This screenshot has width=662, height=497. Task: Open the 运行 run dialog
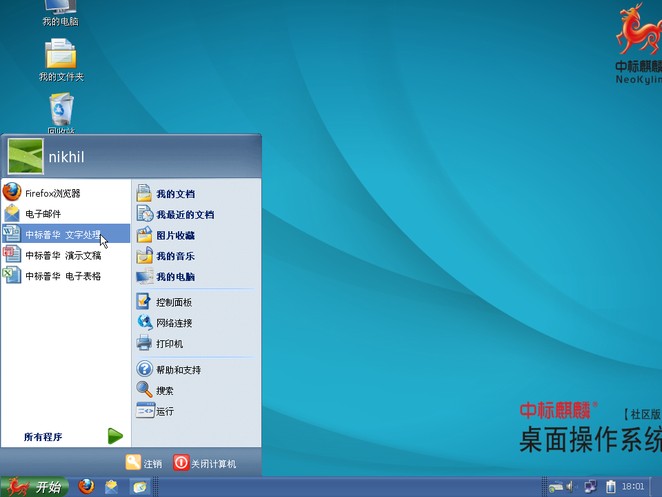(164, 411)
